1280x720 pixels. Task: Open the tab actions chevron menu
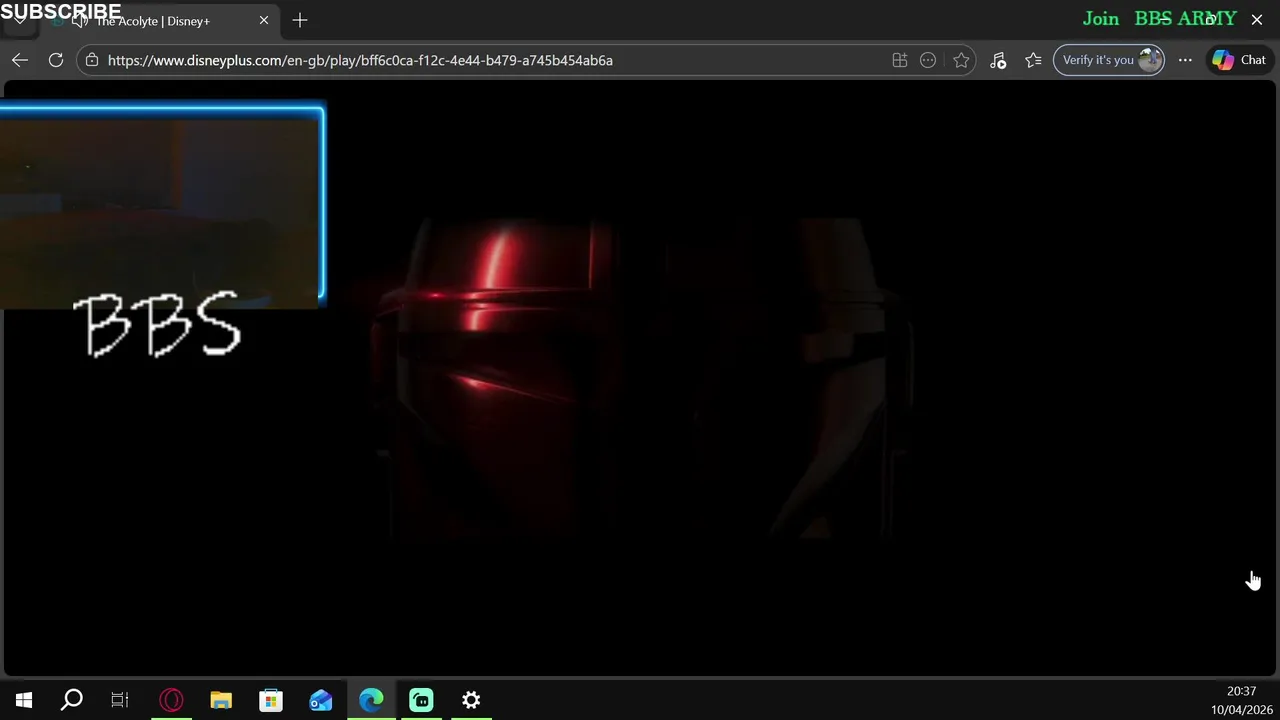pyautogui.click(x=20, y=20)
